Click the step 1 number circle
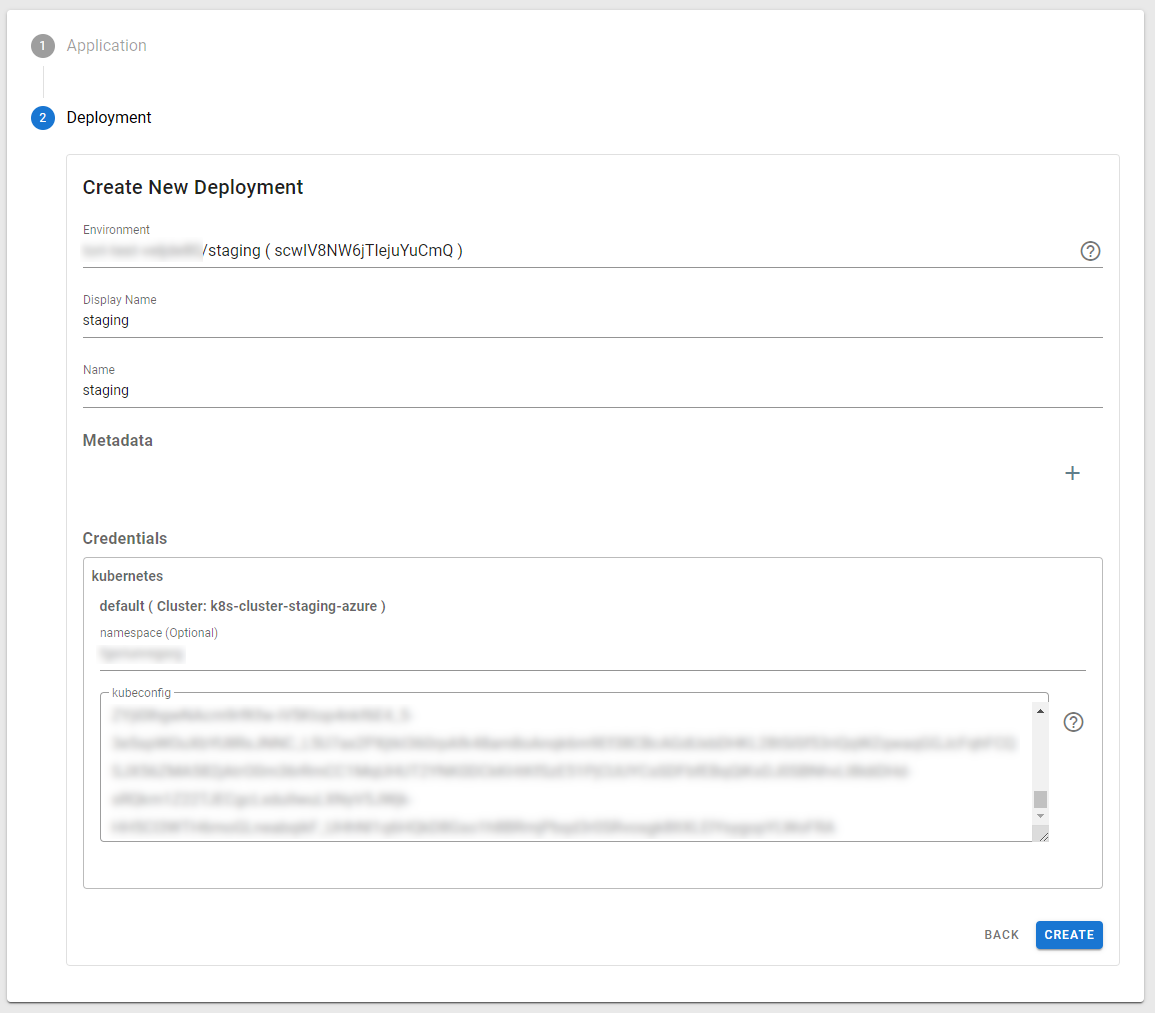The height and width of the screenshot is (1013, 1155). pyautogui.click(x=43, y=46)
